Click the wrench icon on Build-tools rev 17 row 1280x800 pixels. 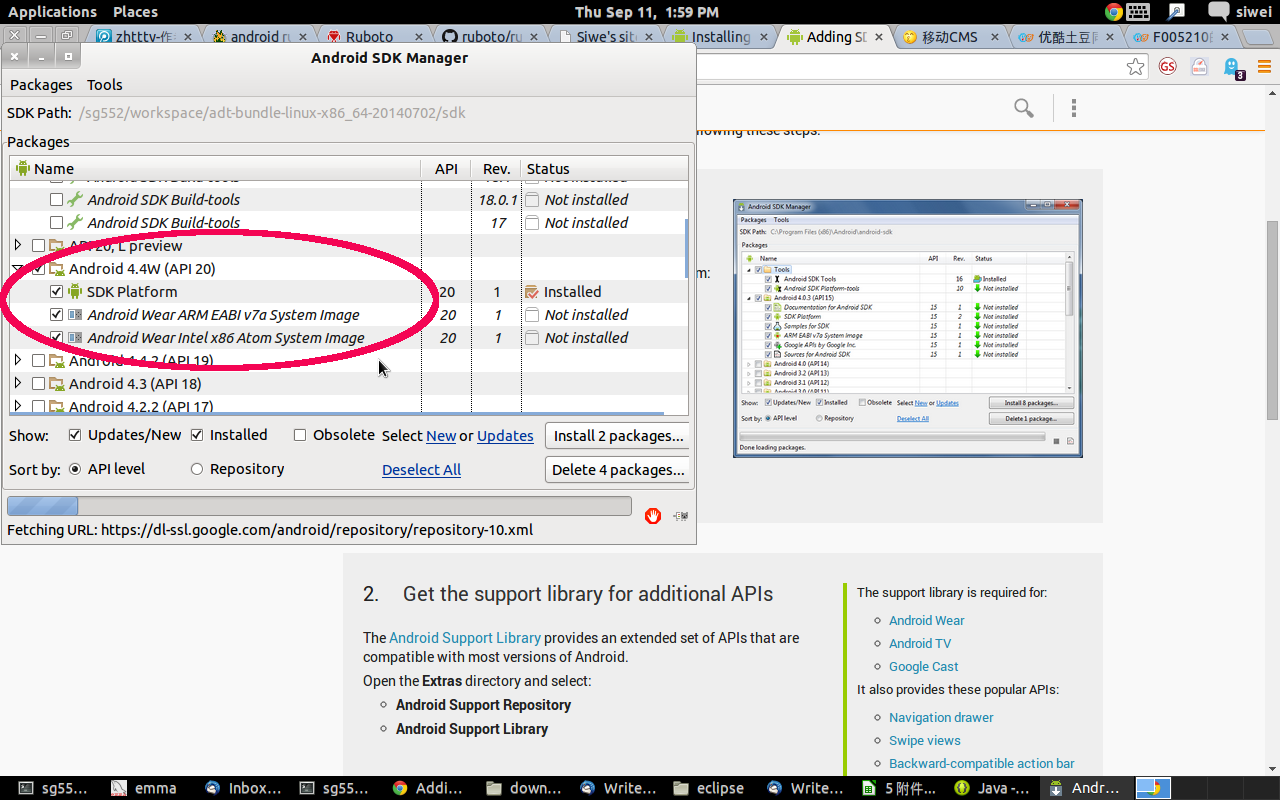coord(76,222)
